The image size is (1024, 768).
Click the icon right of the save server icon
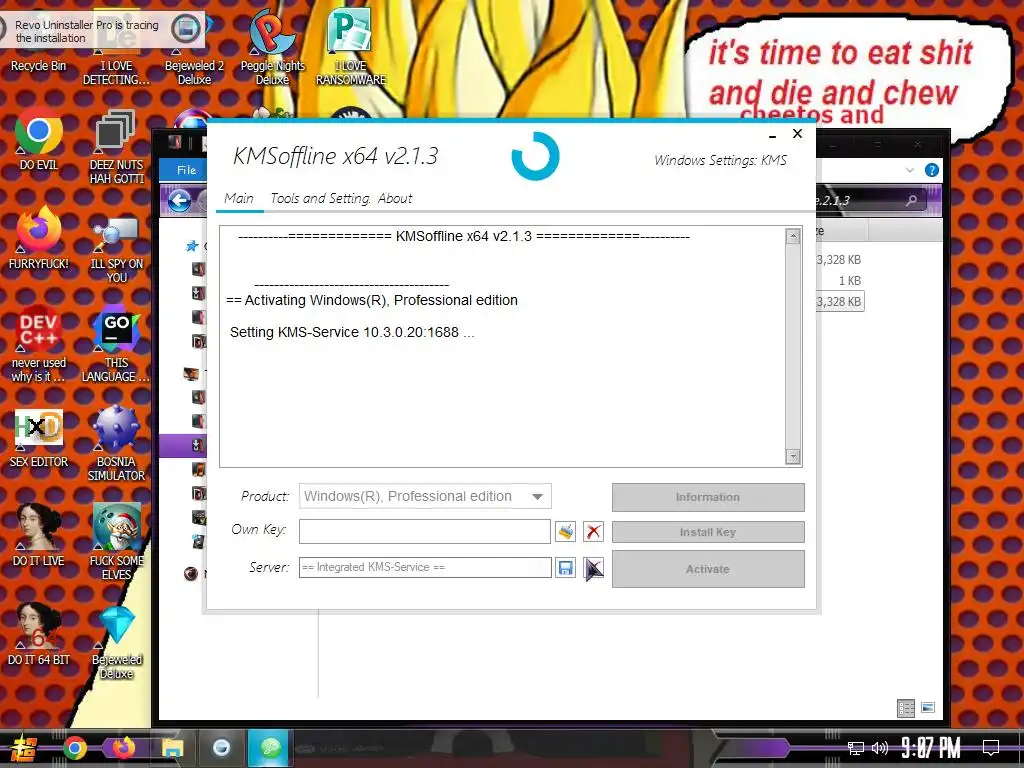coord(593,568)
